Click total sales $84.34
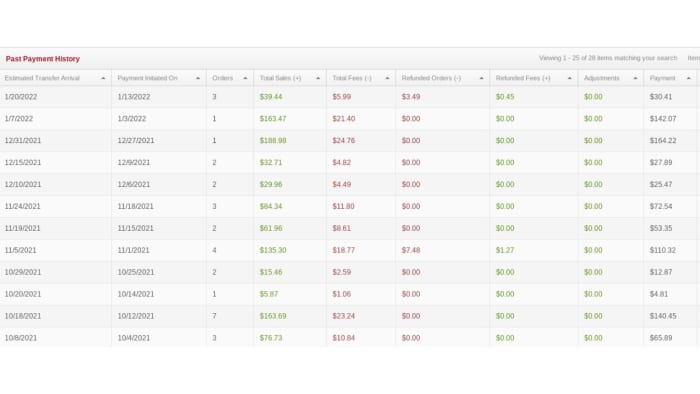 (x=271, y=206)
